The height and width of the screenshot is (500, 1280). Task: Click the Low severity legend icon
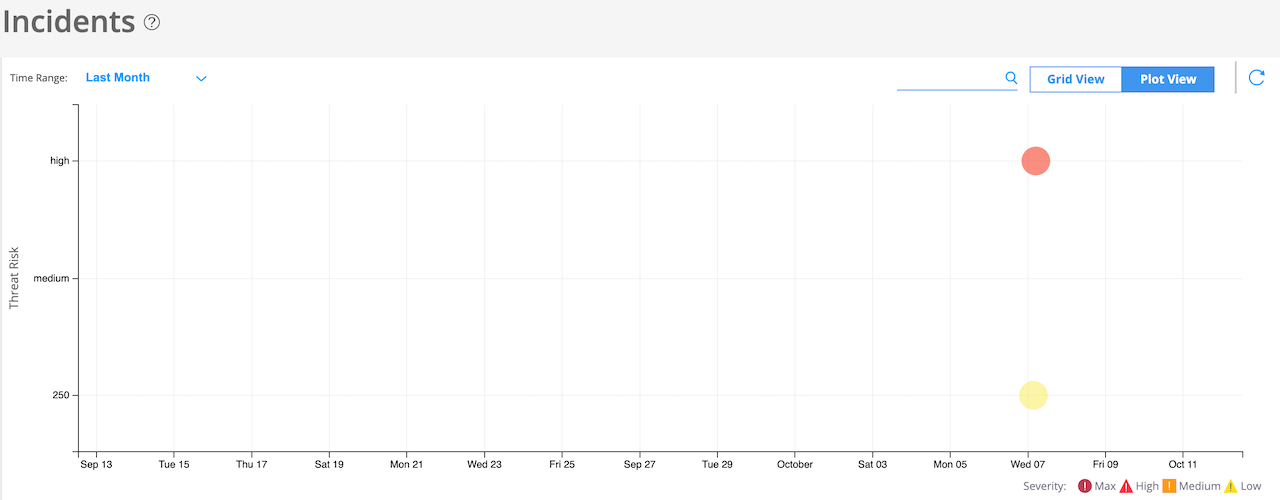pos(1231,486)
